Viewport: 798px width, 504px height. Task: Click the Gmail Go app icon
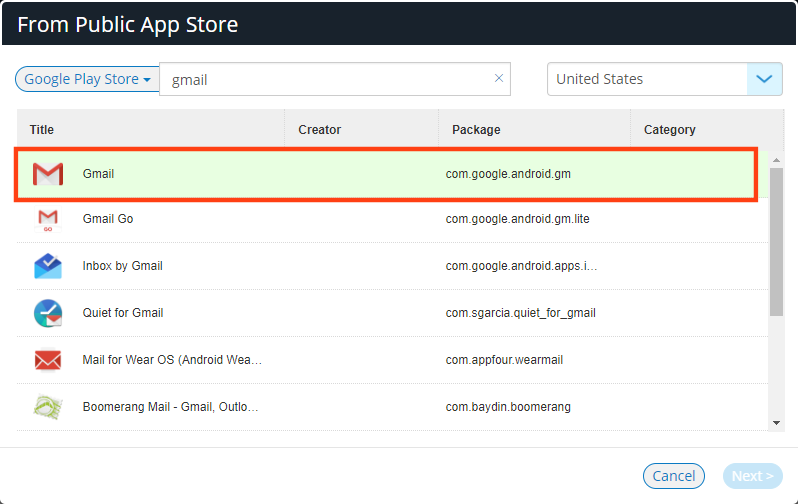(48, 219)
